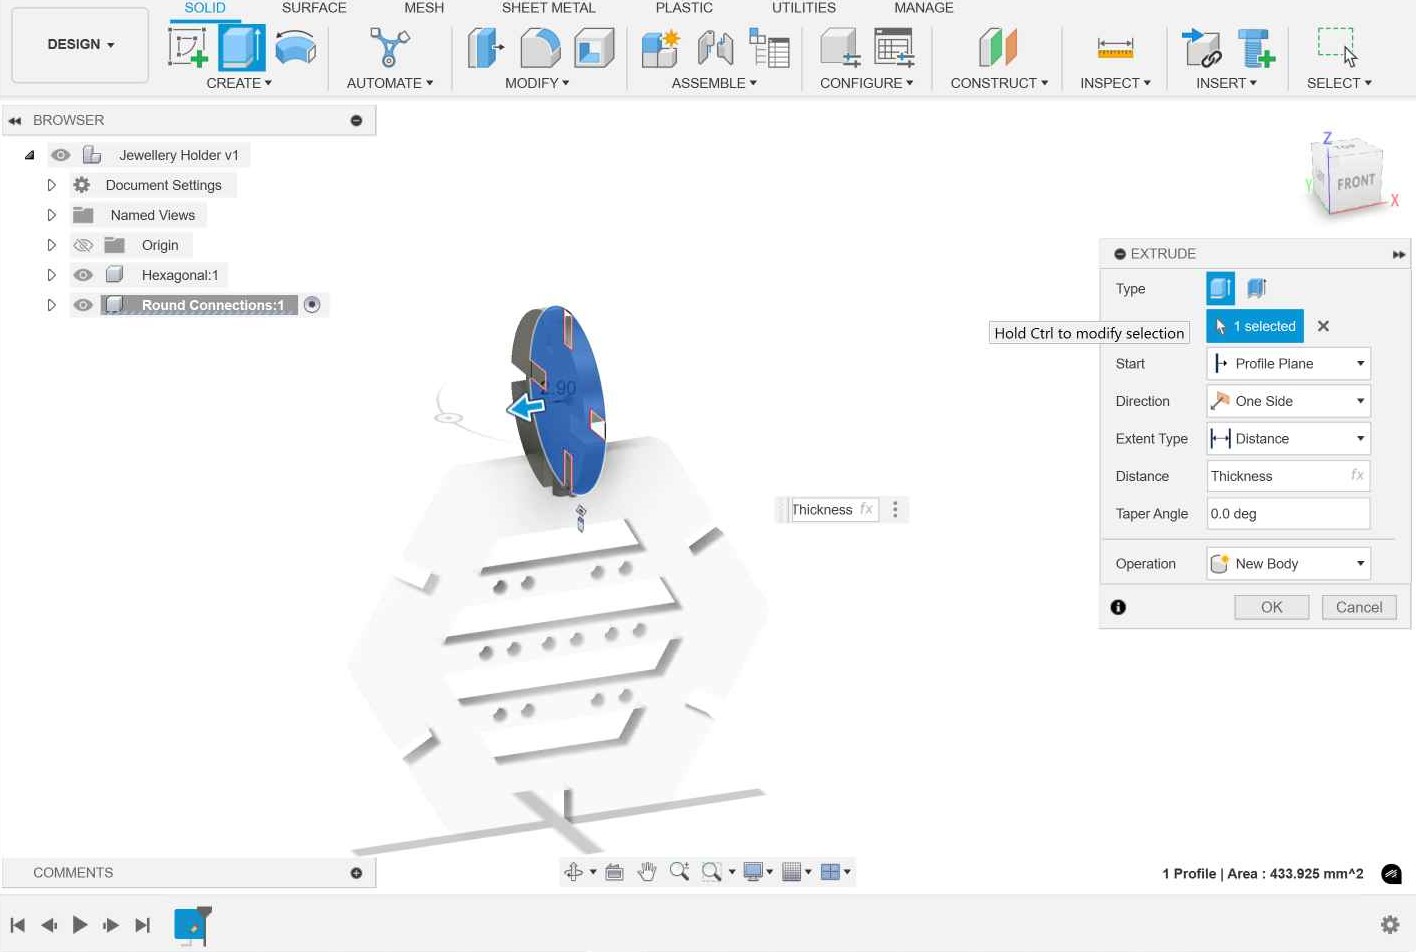Switch to the Utilities tab
Viewport: 1416px width, 952px height.
tap(803, 8)
